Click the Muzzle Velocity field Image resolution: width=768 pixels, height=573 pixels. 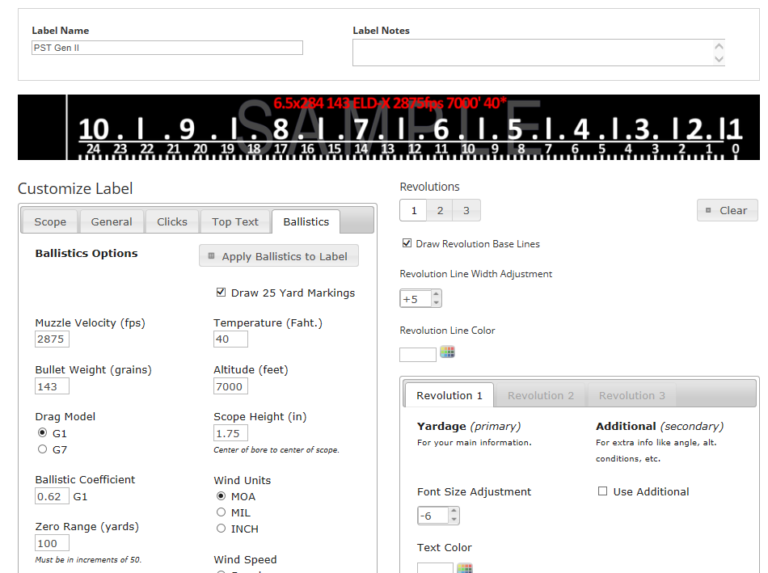pos(52,340)
